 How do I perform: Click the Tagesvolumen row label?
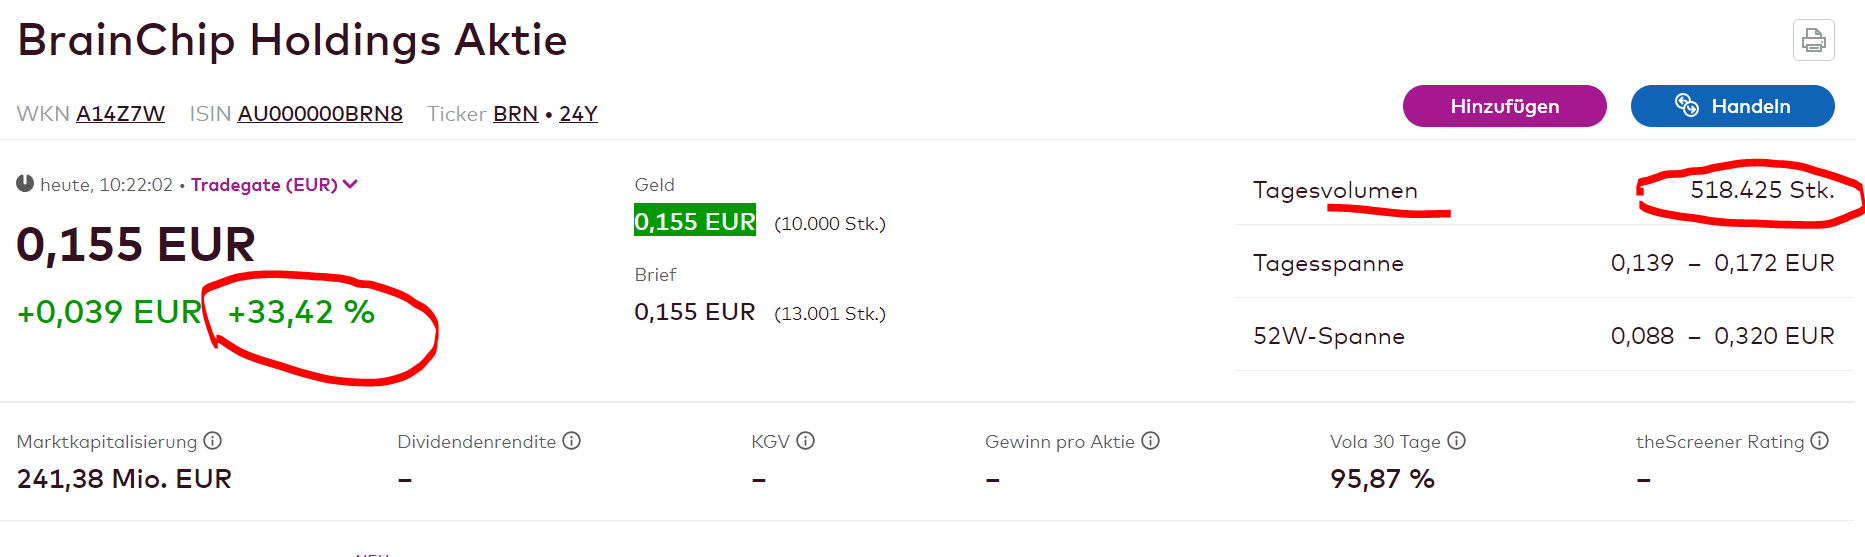[1335, 191]
